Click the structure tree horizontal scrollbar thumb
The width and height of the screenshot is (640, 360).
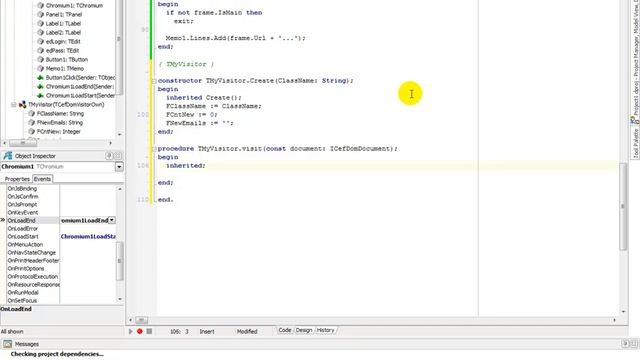pyautogui.click(x=23, y=143)
